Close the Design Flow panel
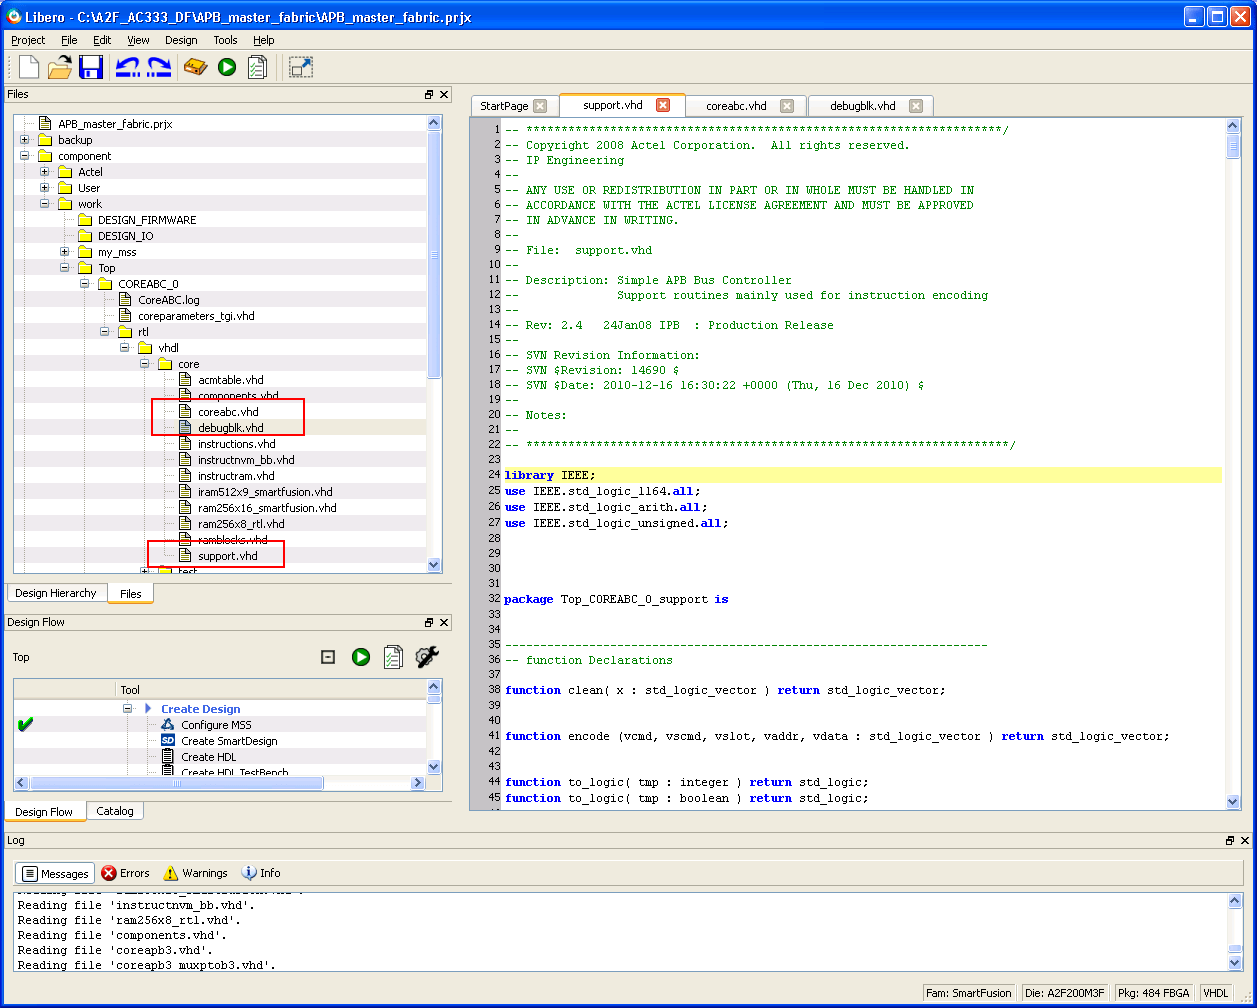 click(x=445, y=622)
